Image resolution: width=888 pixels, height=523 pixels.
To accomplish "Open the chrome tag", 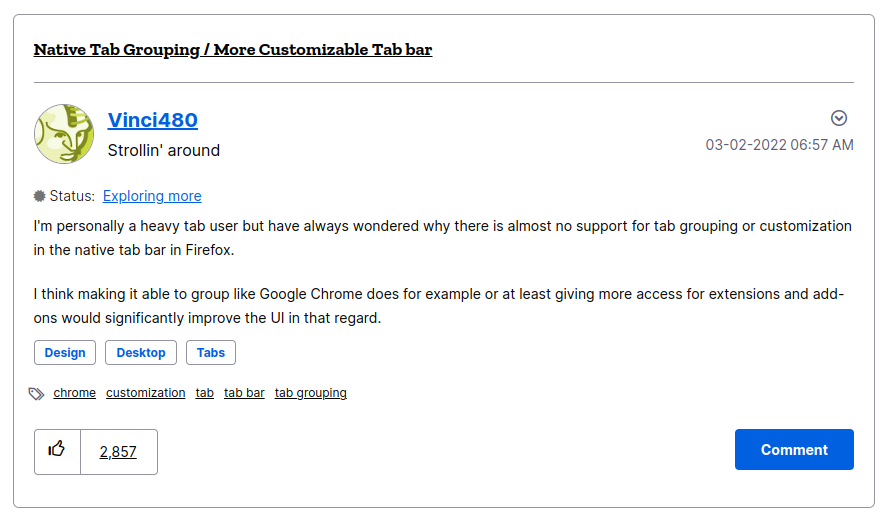I will pos(75,393).
